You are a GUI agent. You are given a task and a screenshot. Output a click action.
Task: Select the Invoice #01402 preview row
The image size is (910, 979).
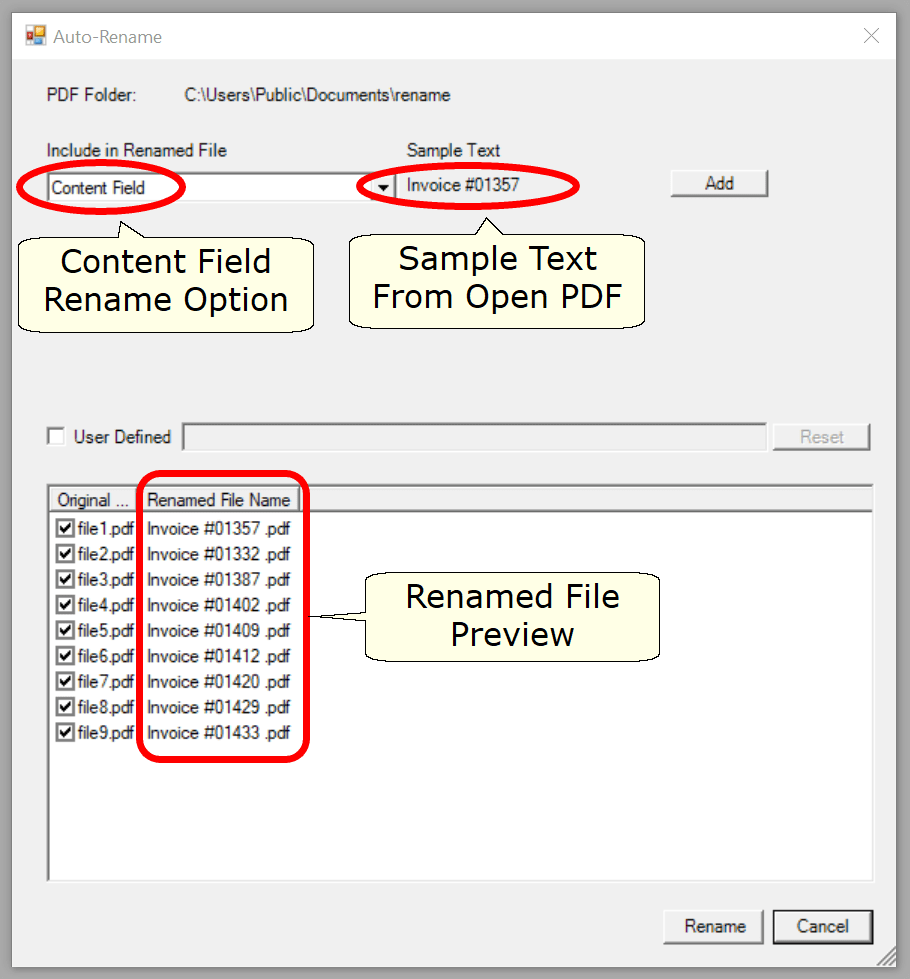(214, 605)
